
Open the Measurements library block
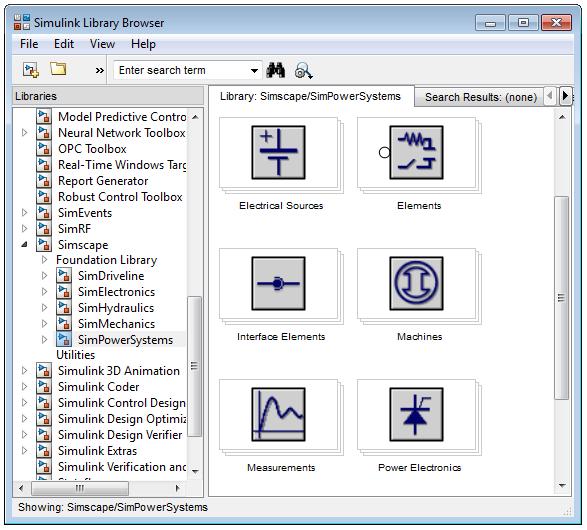(x=278, y=414)
